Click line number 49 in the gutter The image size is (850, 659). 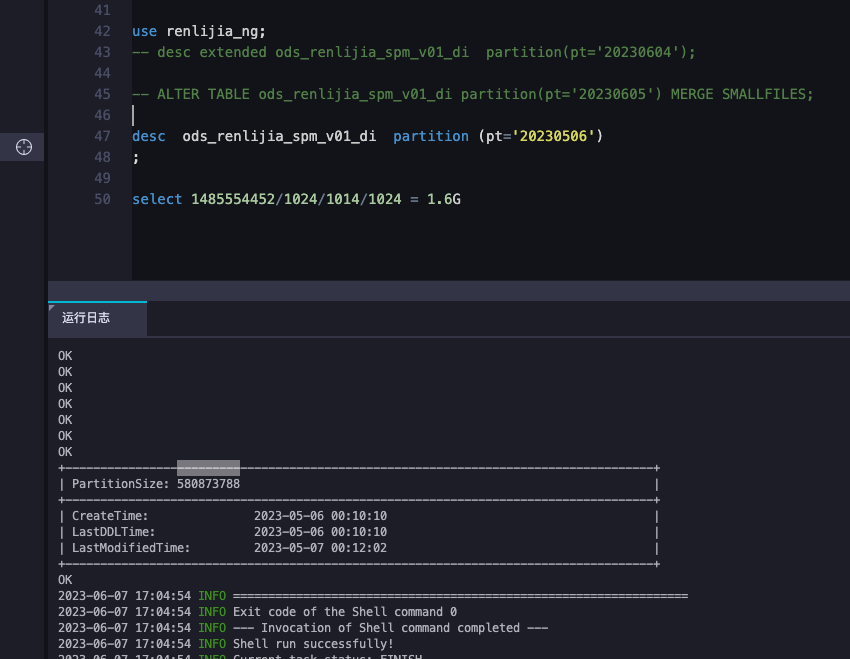coord(102,178)
